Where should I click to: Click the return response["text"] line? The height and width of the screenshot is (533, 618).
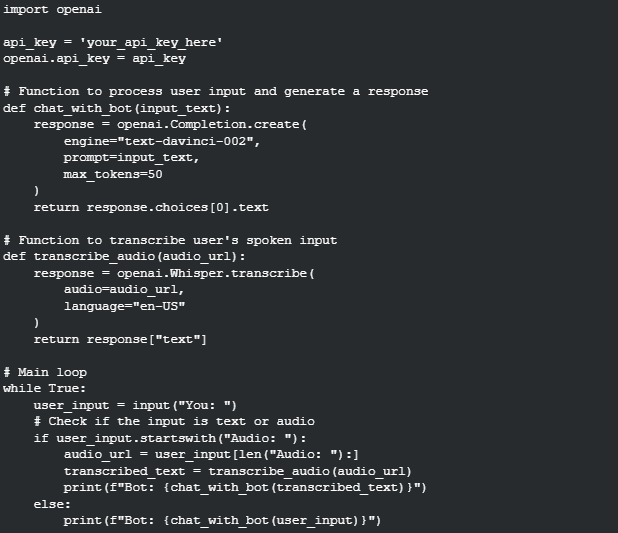pos(120,340)
